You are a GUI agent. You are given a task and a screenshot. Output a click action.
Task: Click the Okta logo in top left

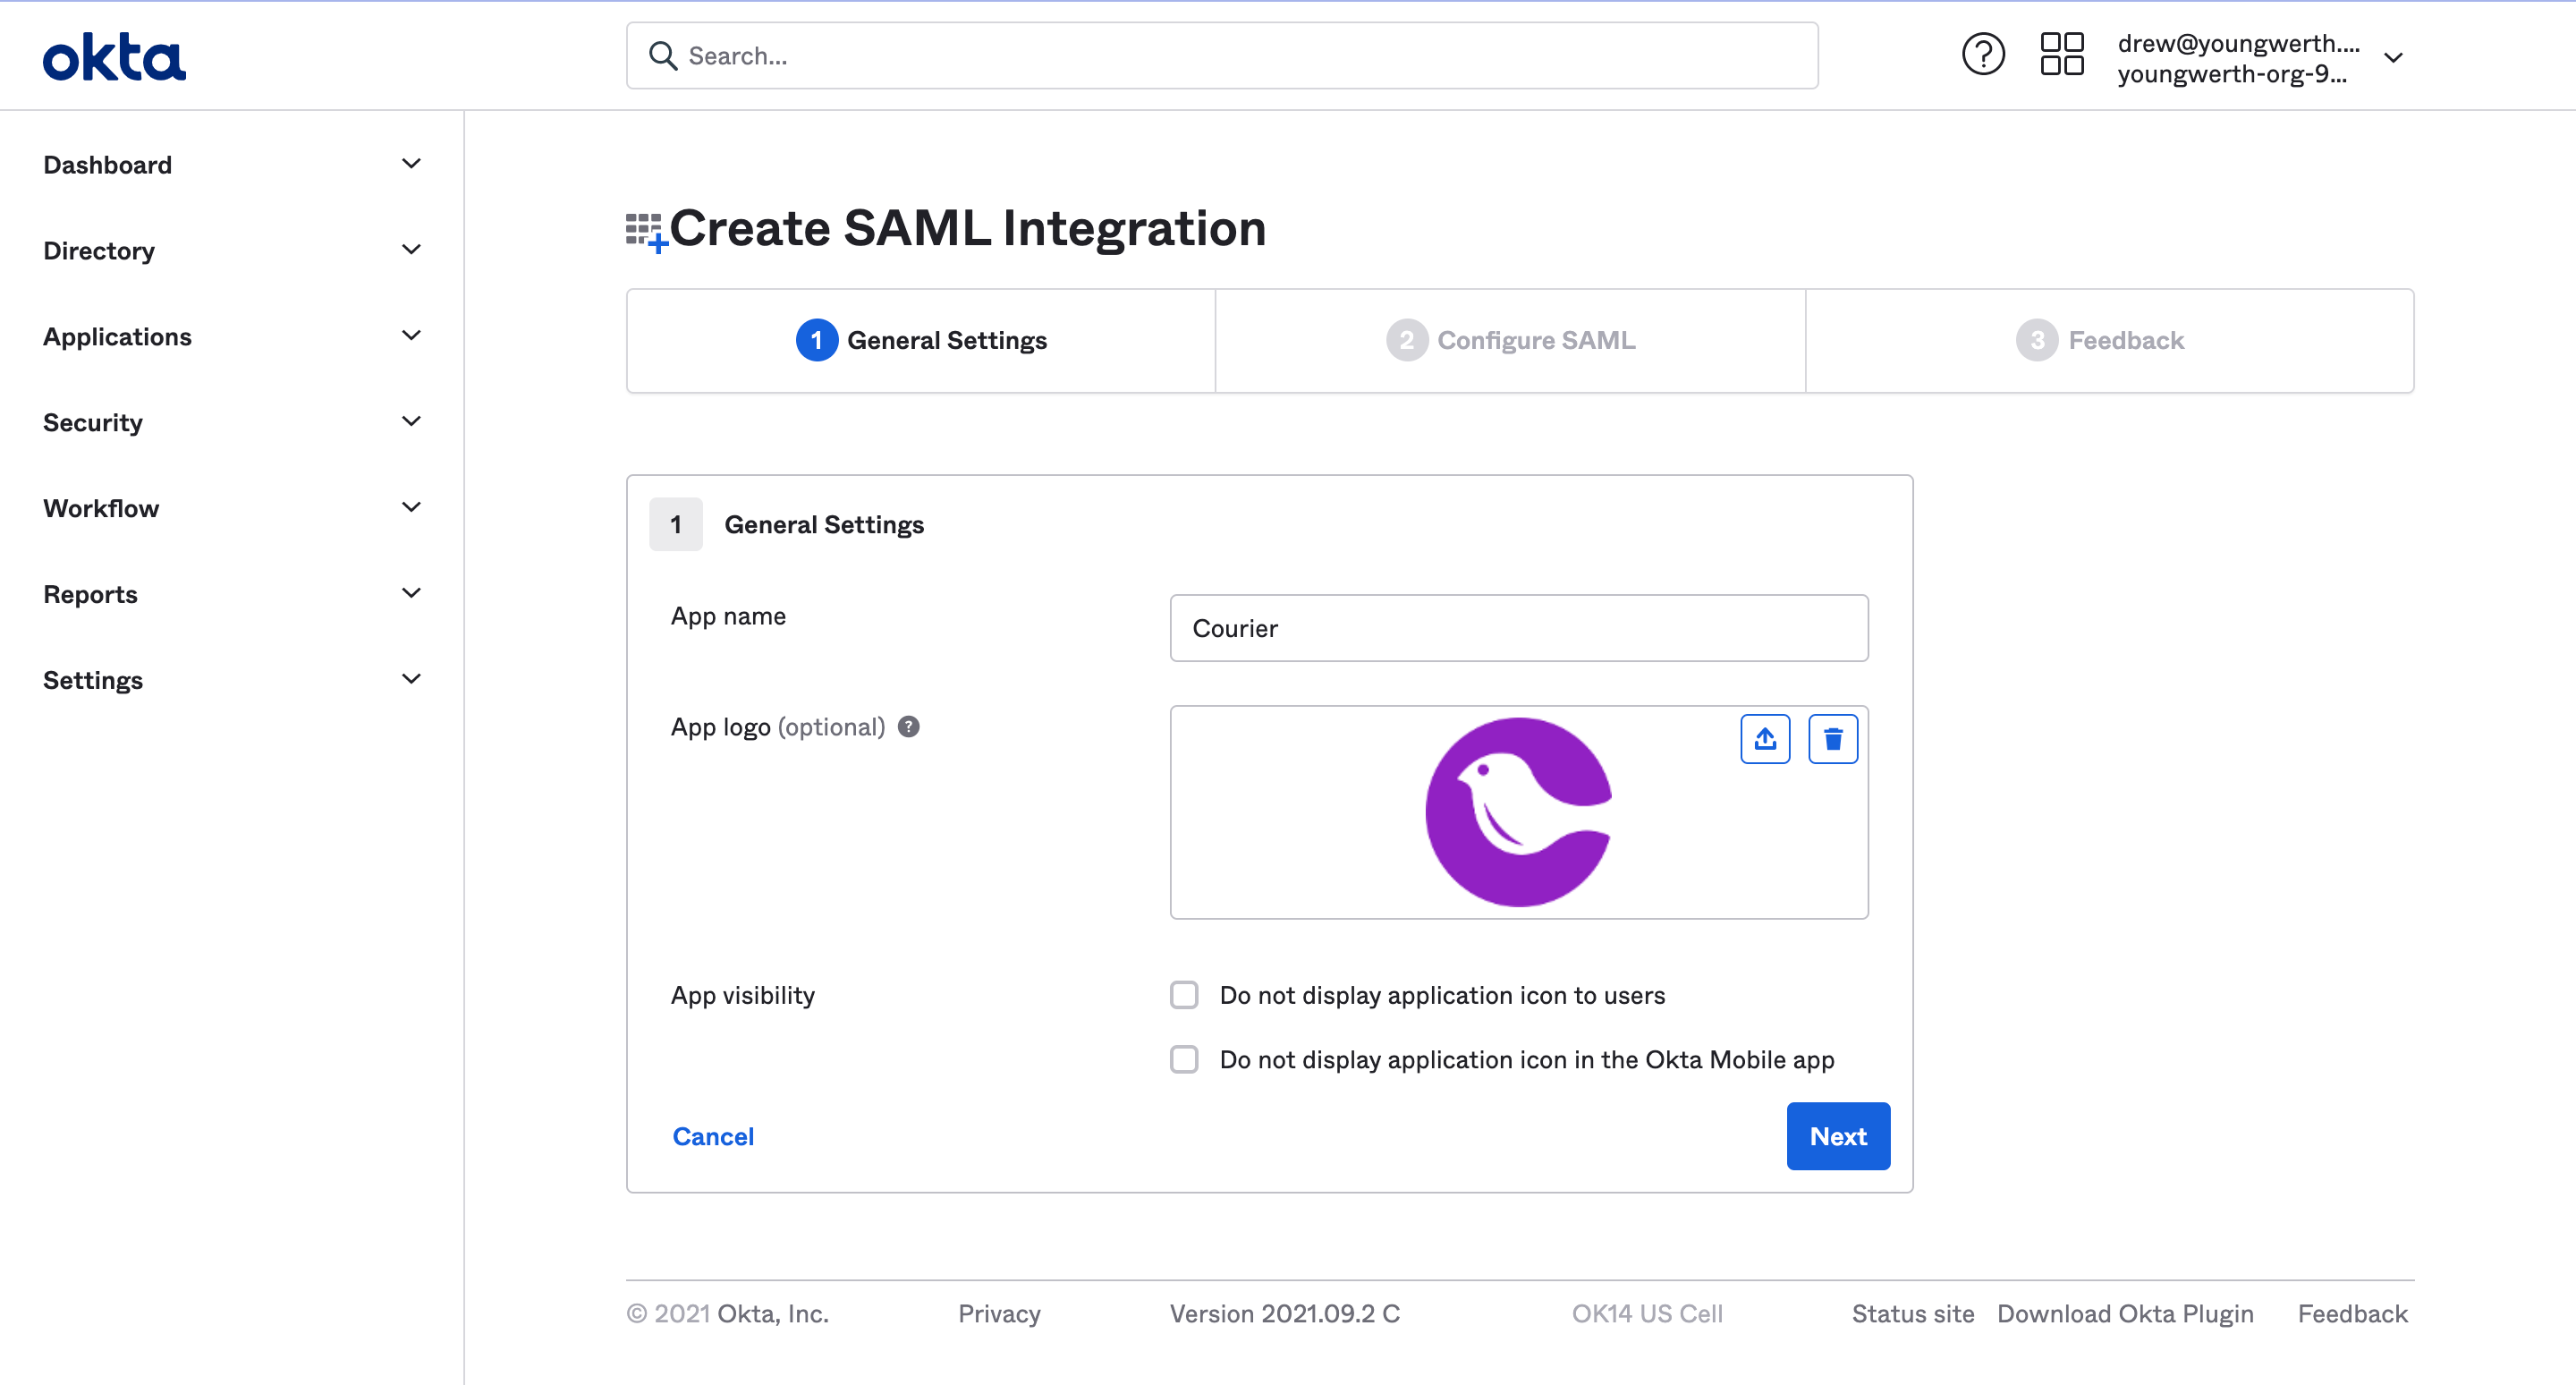click(113, 55)
